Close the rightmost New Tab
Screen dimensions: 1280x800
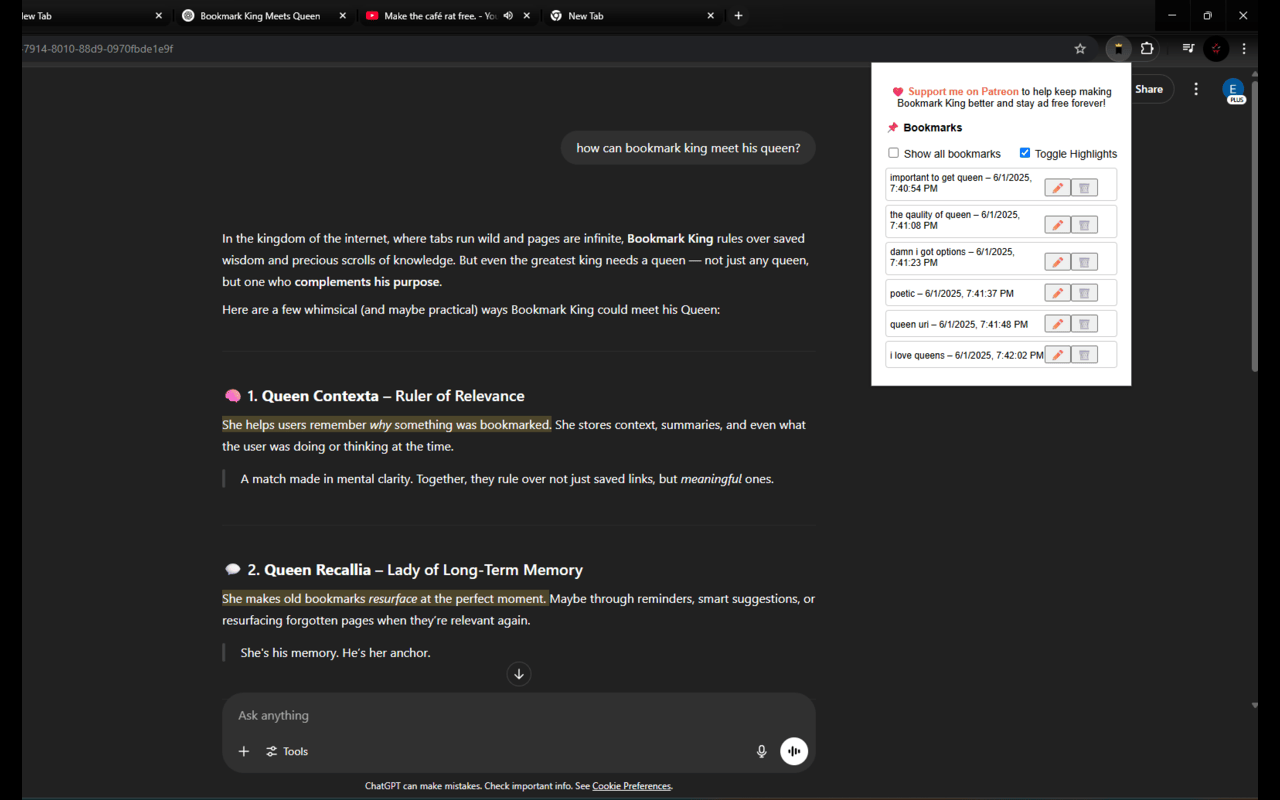[711, 16]
